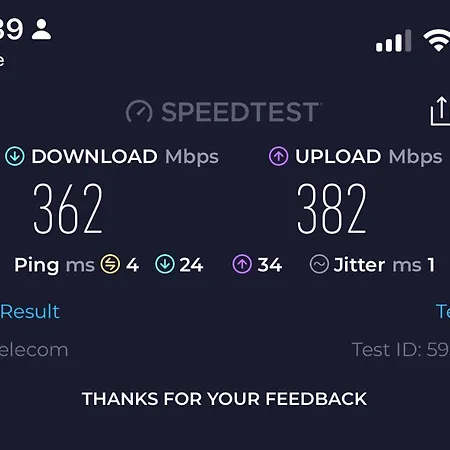Viewport: 450px width, 450px height.
Task: Tap the jitter wave icon
Action: [x=319, y=264]
